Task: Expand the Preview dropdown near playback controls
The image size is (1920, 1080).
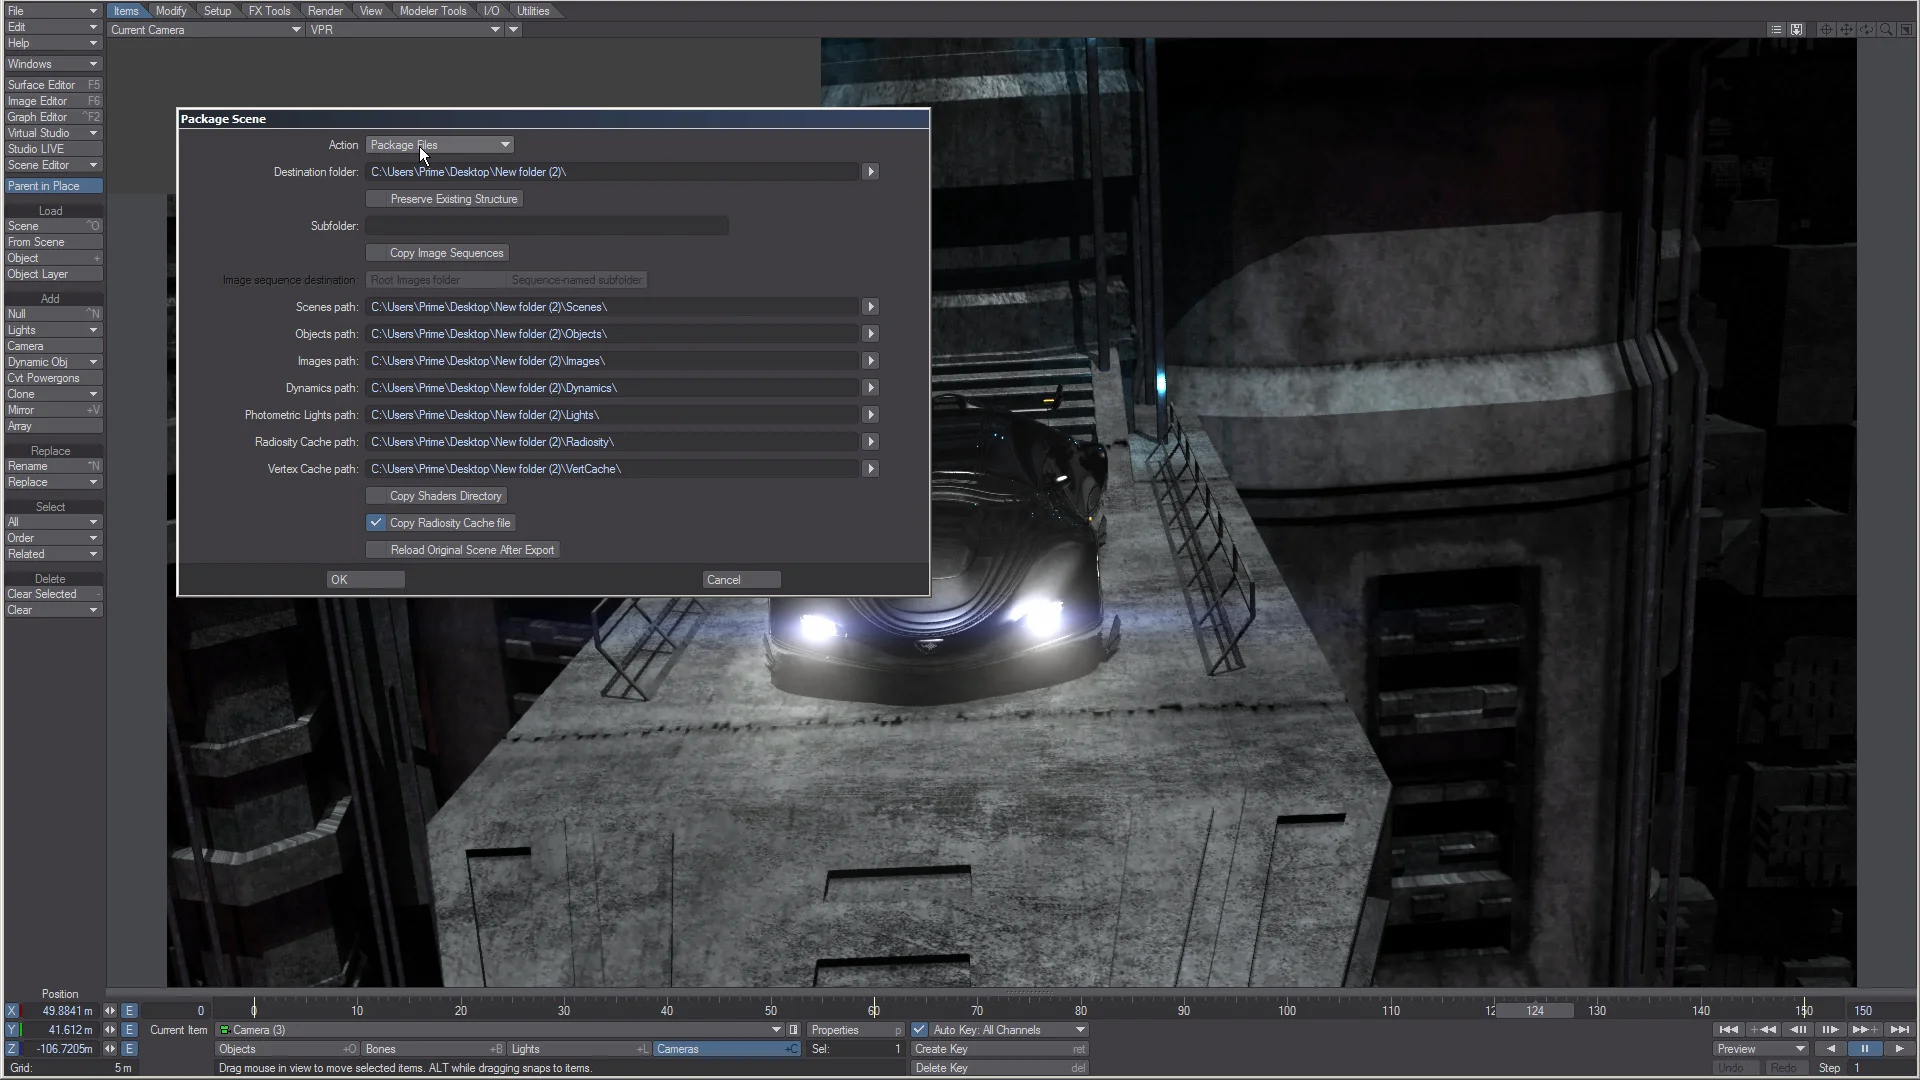Action: (1759, 1048)
